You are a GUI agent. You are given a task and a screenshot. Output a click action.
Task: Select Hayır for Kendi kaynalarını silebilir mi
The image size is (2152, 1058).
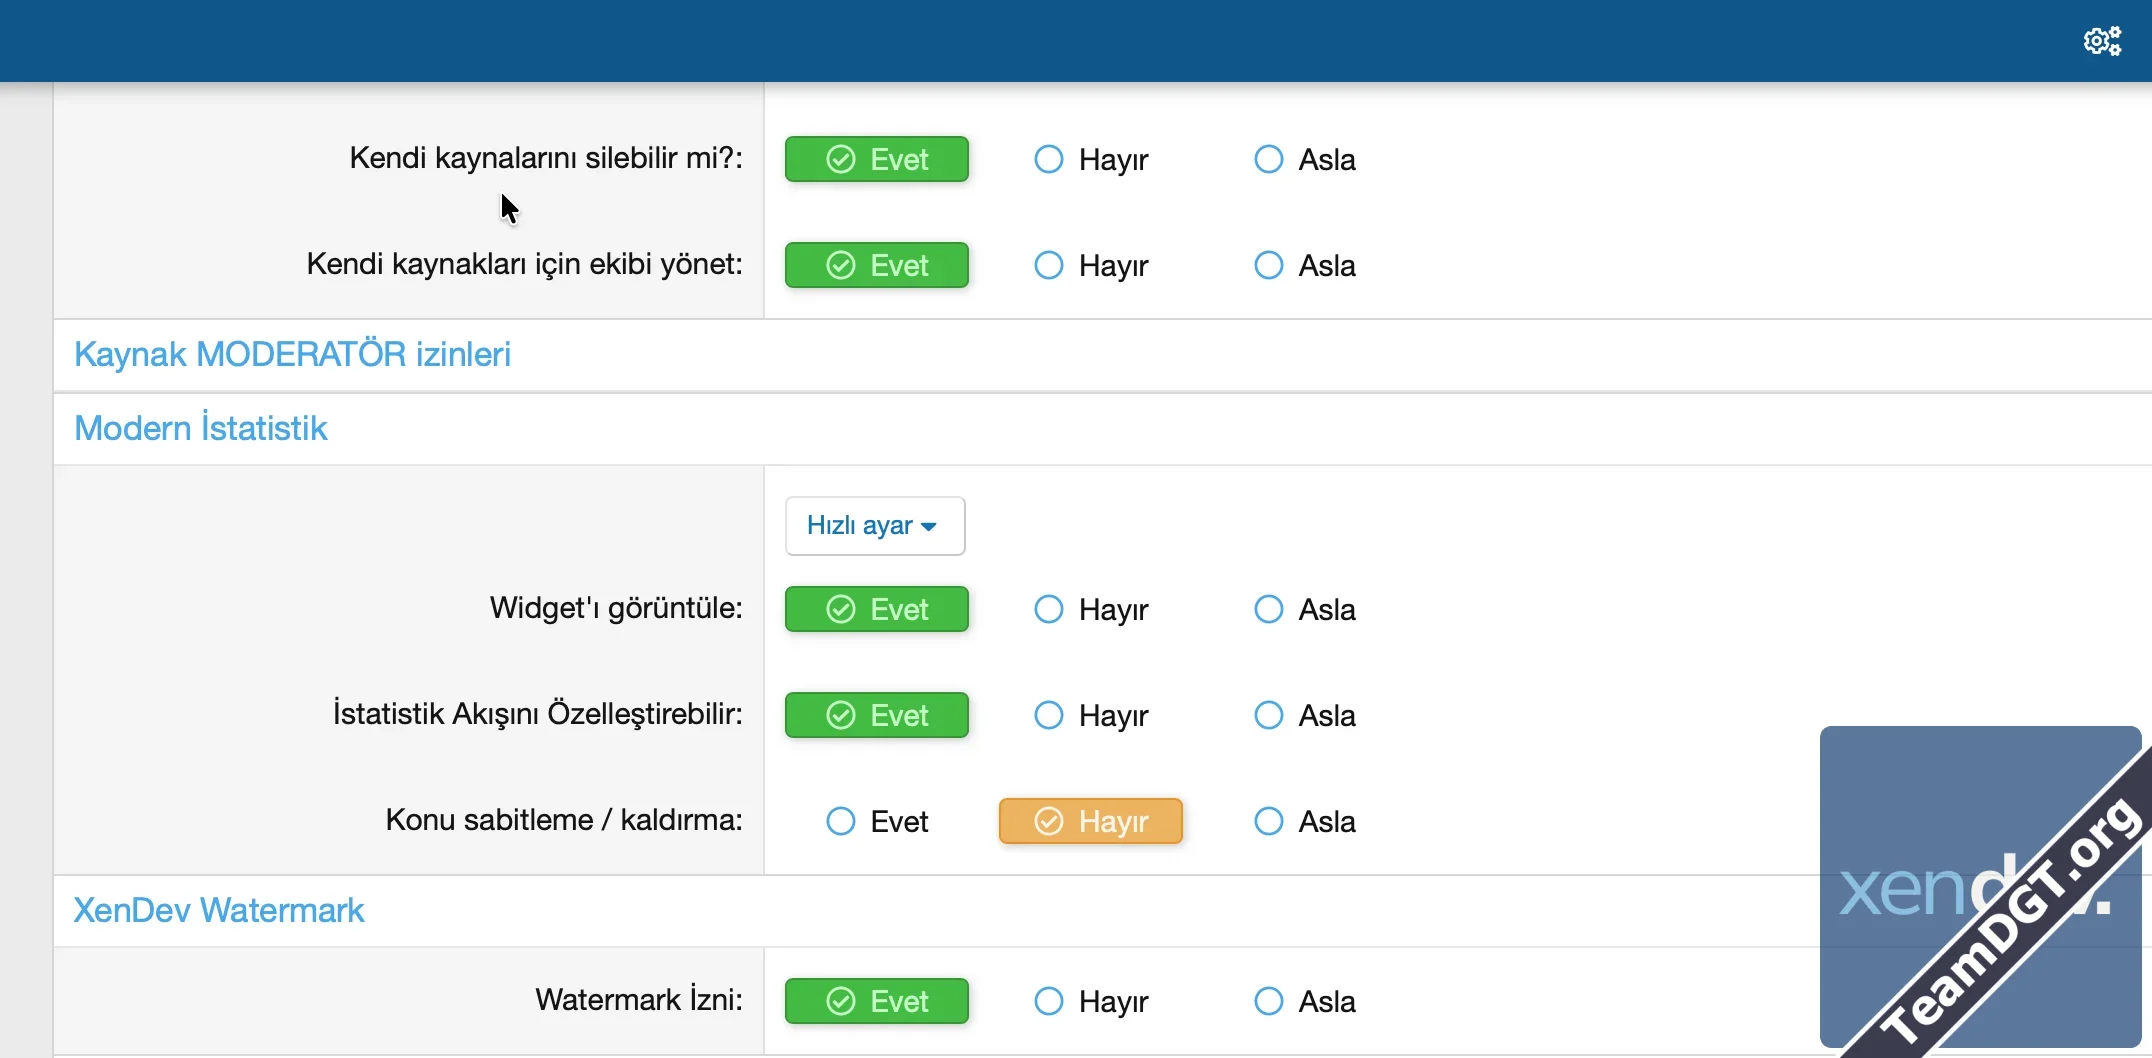1091,160
